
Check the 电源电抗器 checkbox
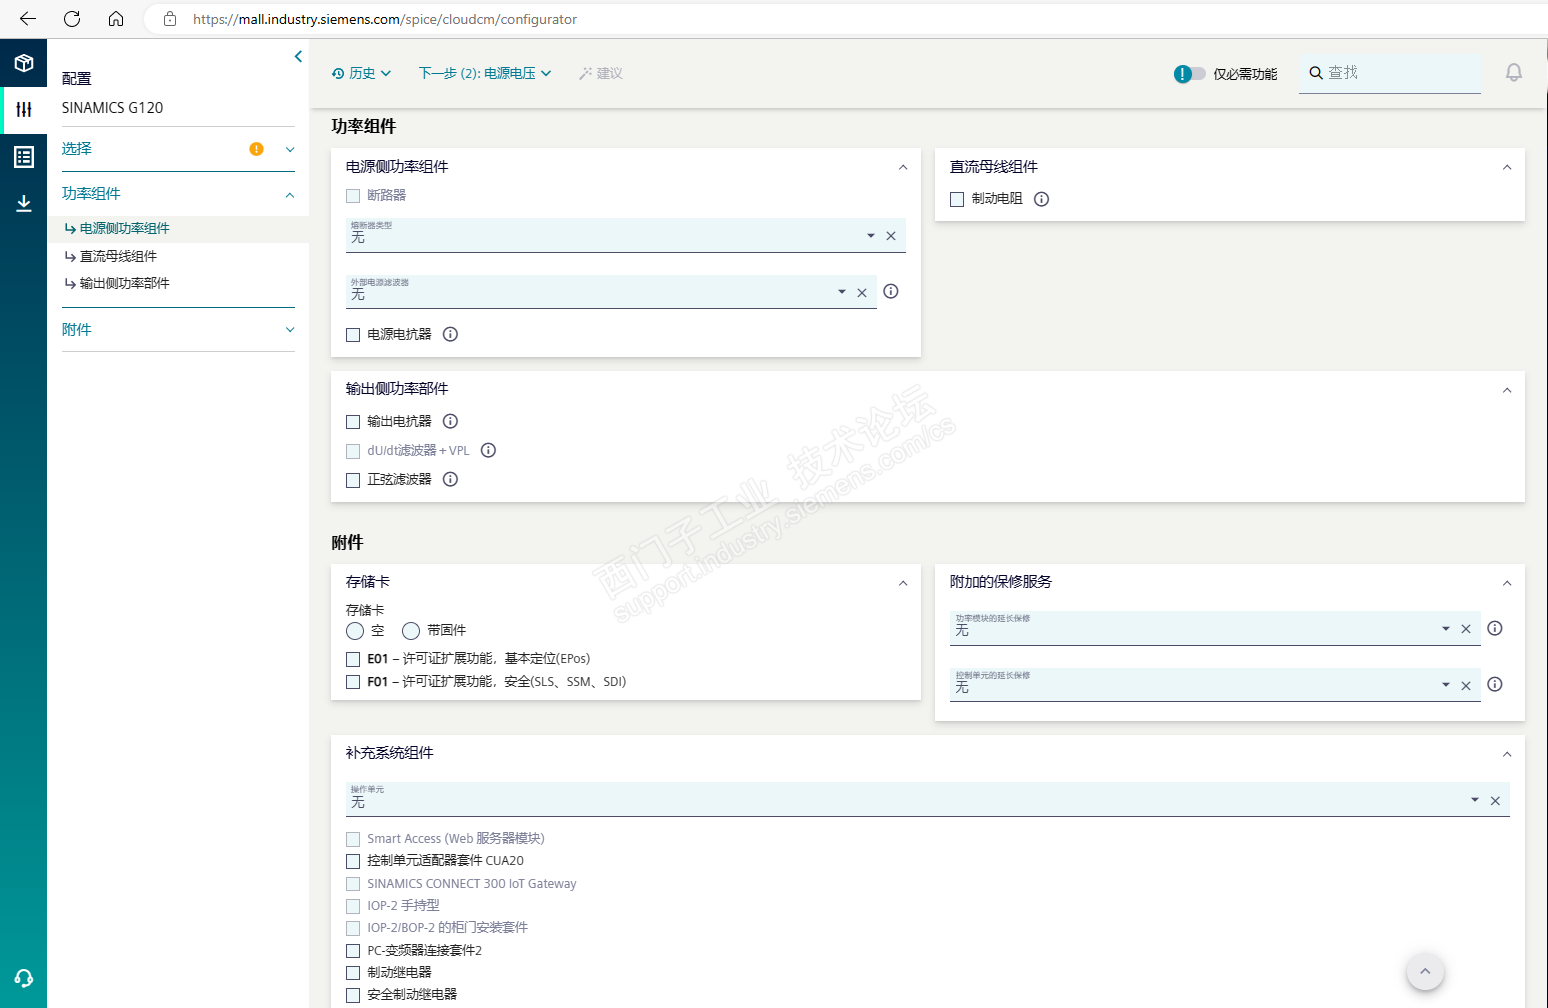(353, 335)
